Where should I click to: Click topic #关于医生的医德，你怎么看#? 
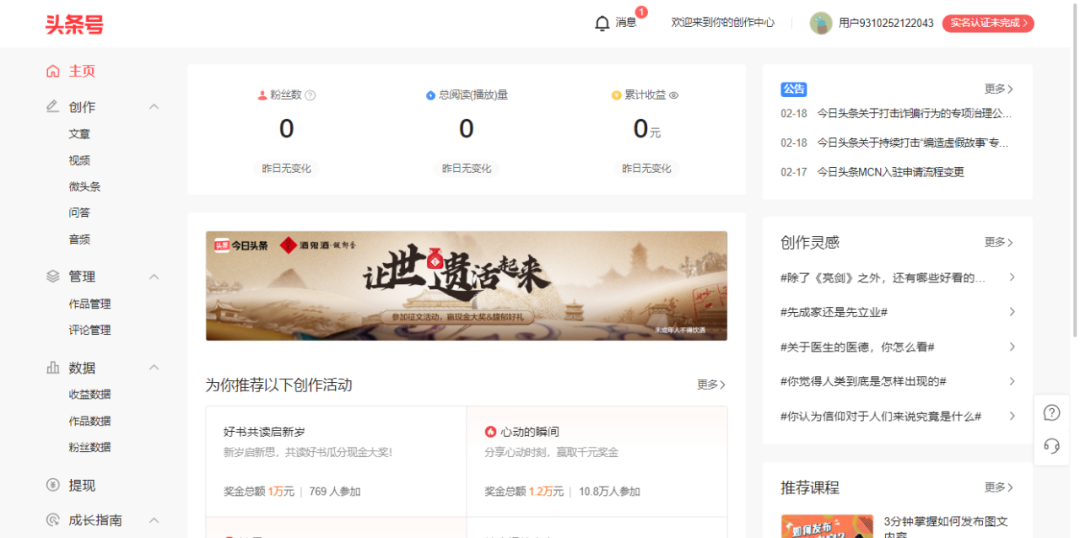pos(858,346)
